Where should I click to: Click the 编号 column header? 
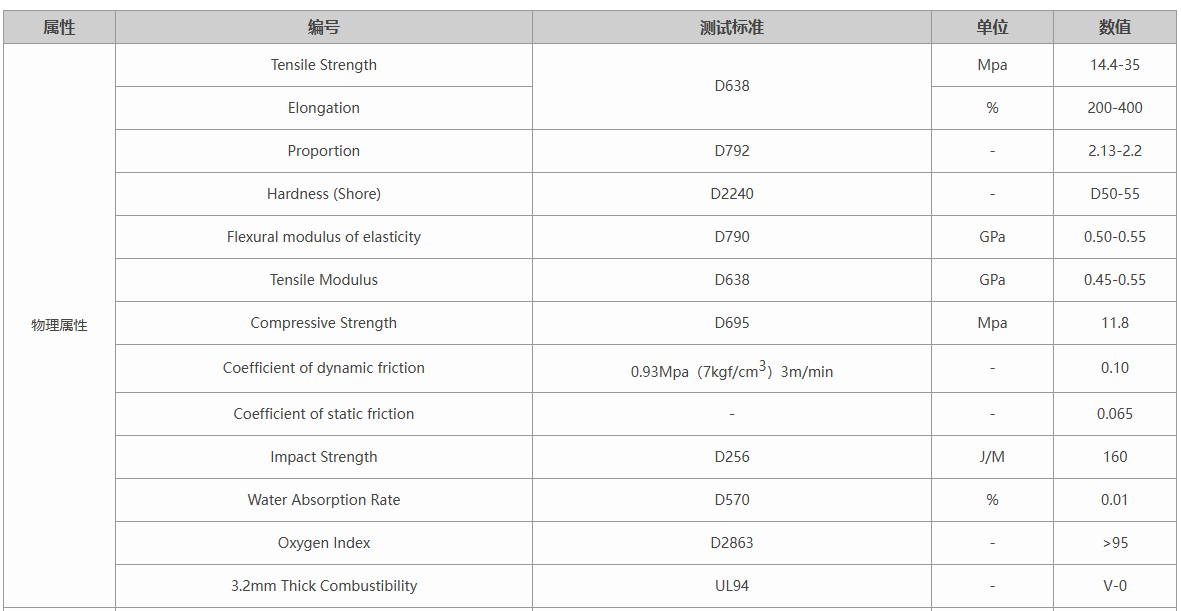323,27
